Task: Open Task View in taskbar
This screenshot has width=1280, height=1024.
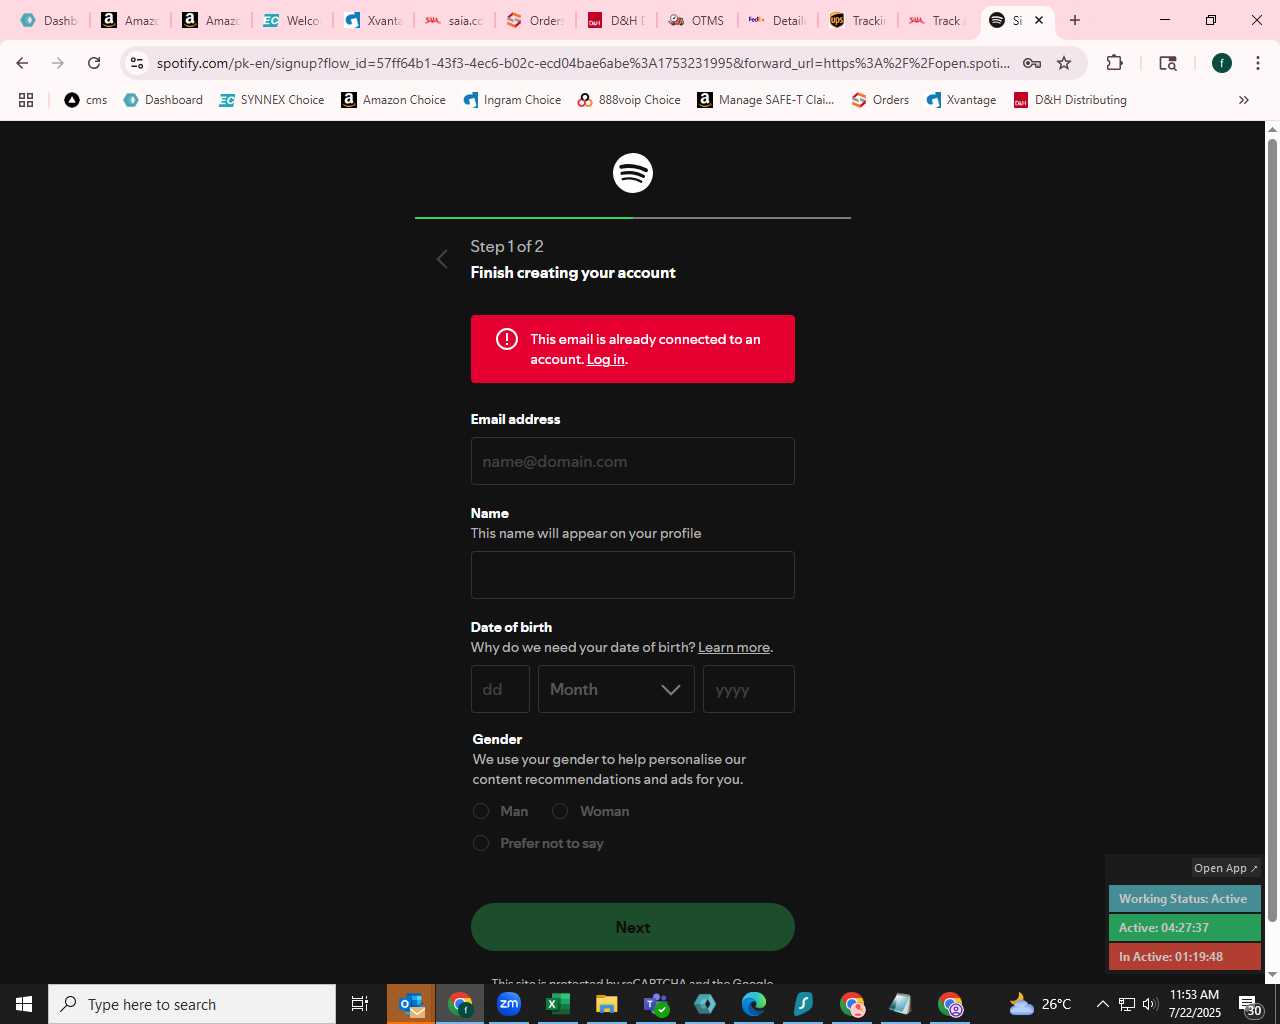Action: 360,1004
